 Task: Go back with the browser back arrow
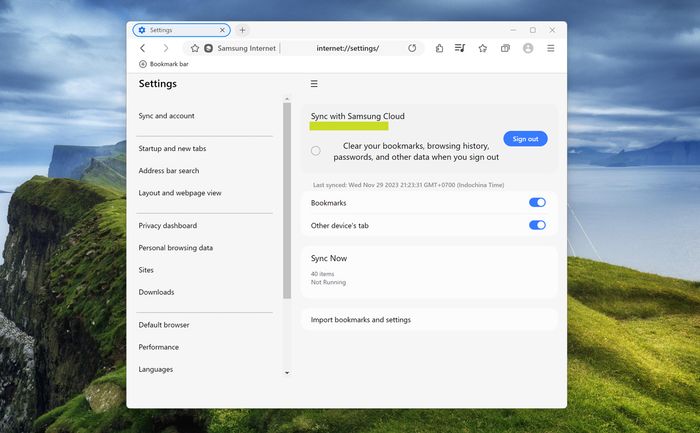[142, 48]
